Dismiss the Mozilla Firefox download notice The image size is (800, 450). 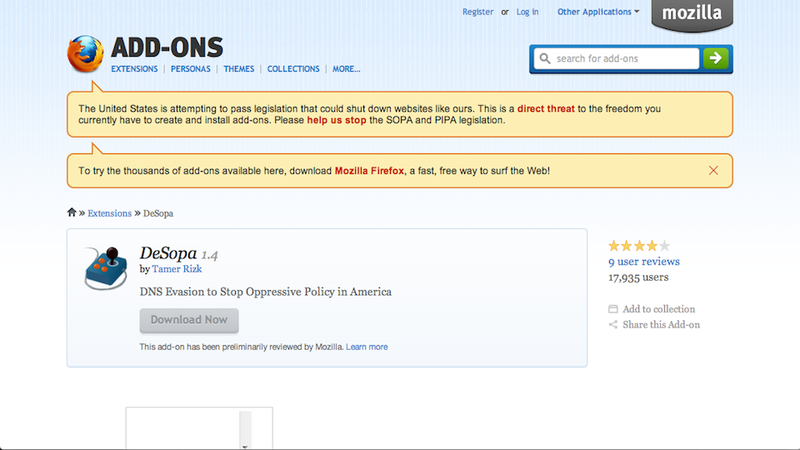tap(713, 170)
